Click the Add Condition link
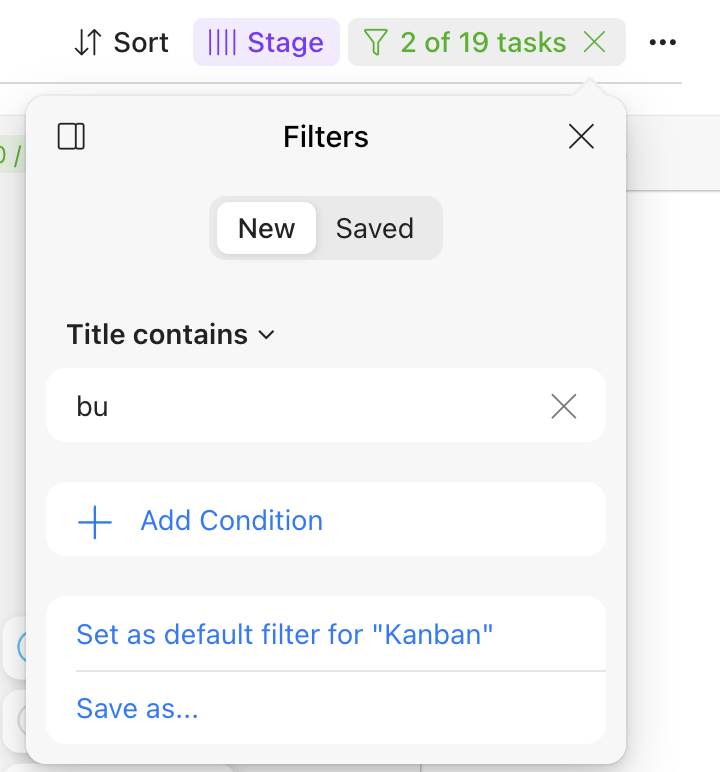The width and height of the screenshot is (720, 772). click(231, 521)
